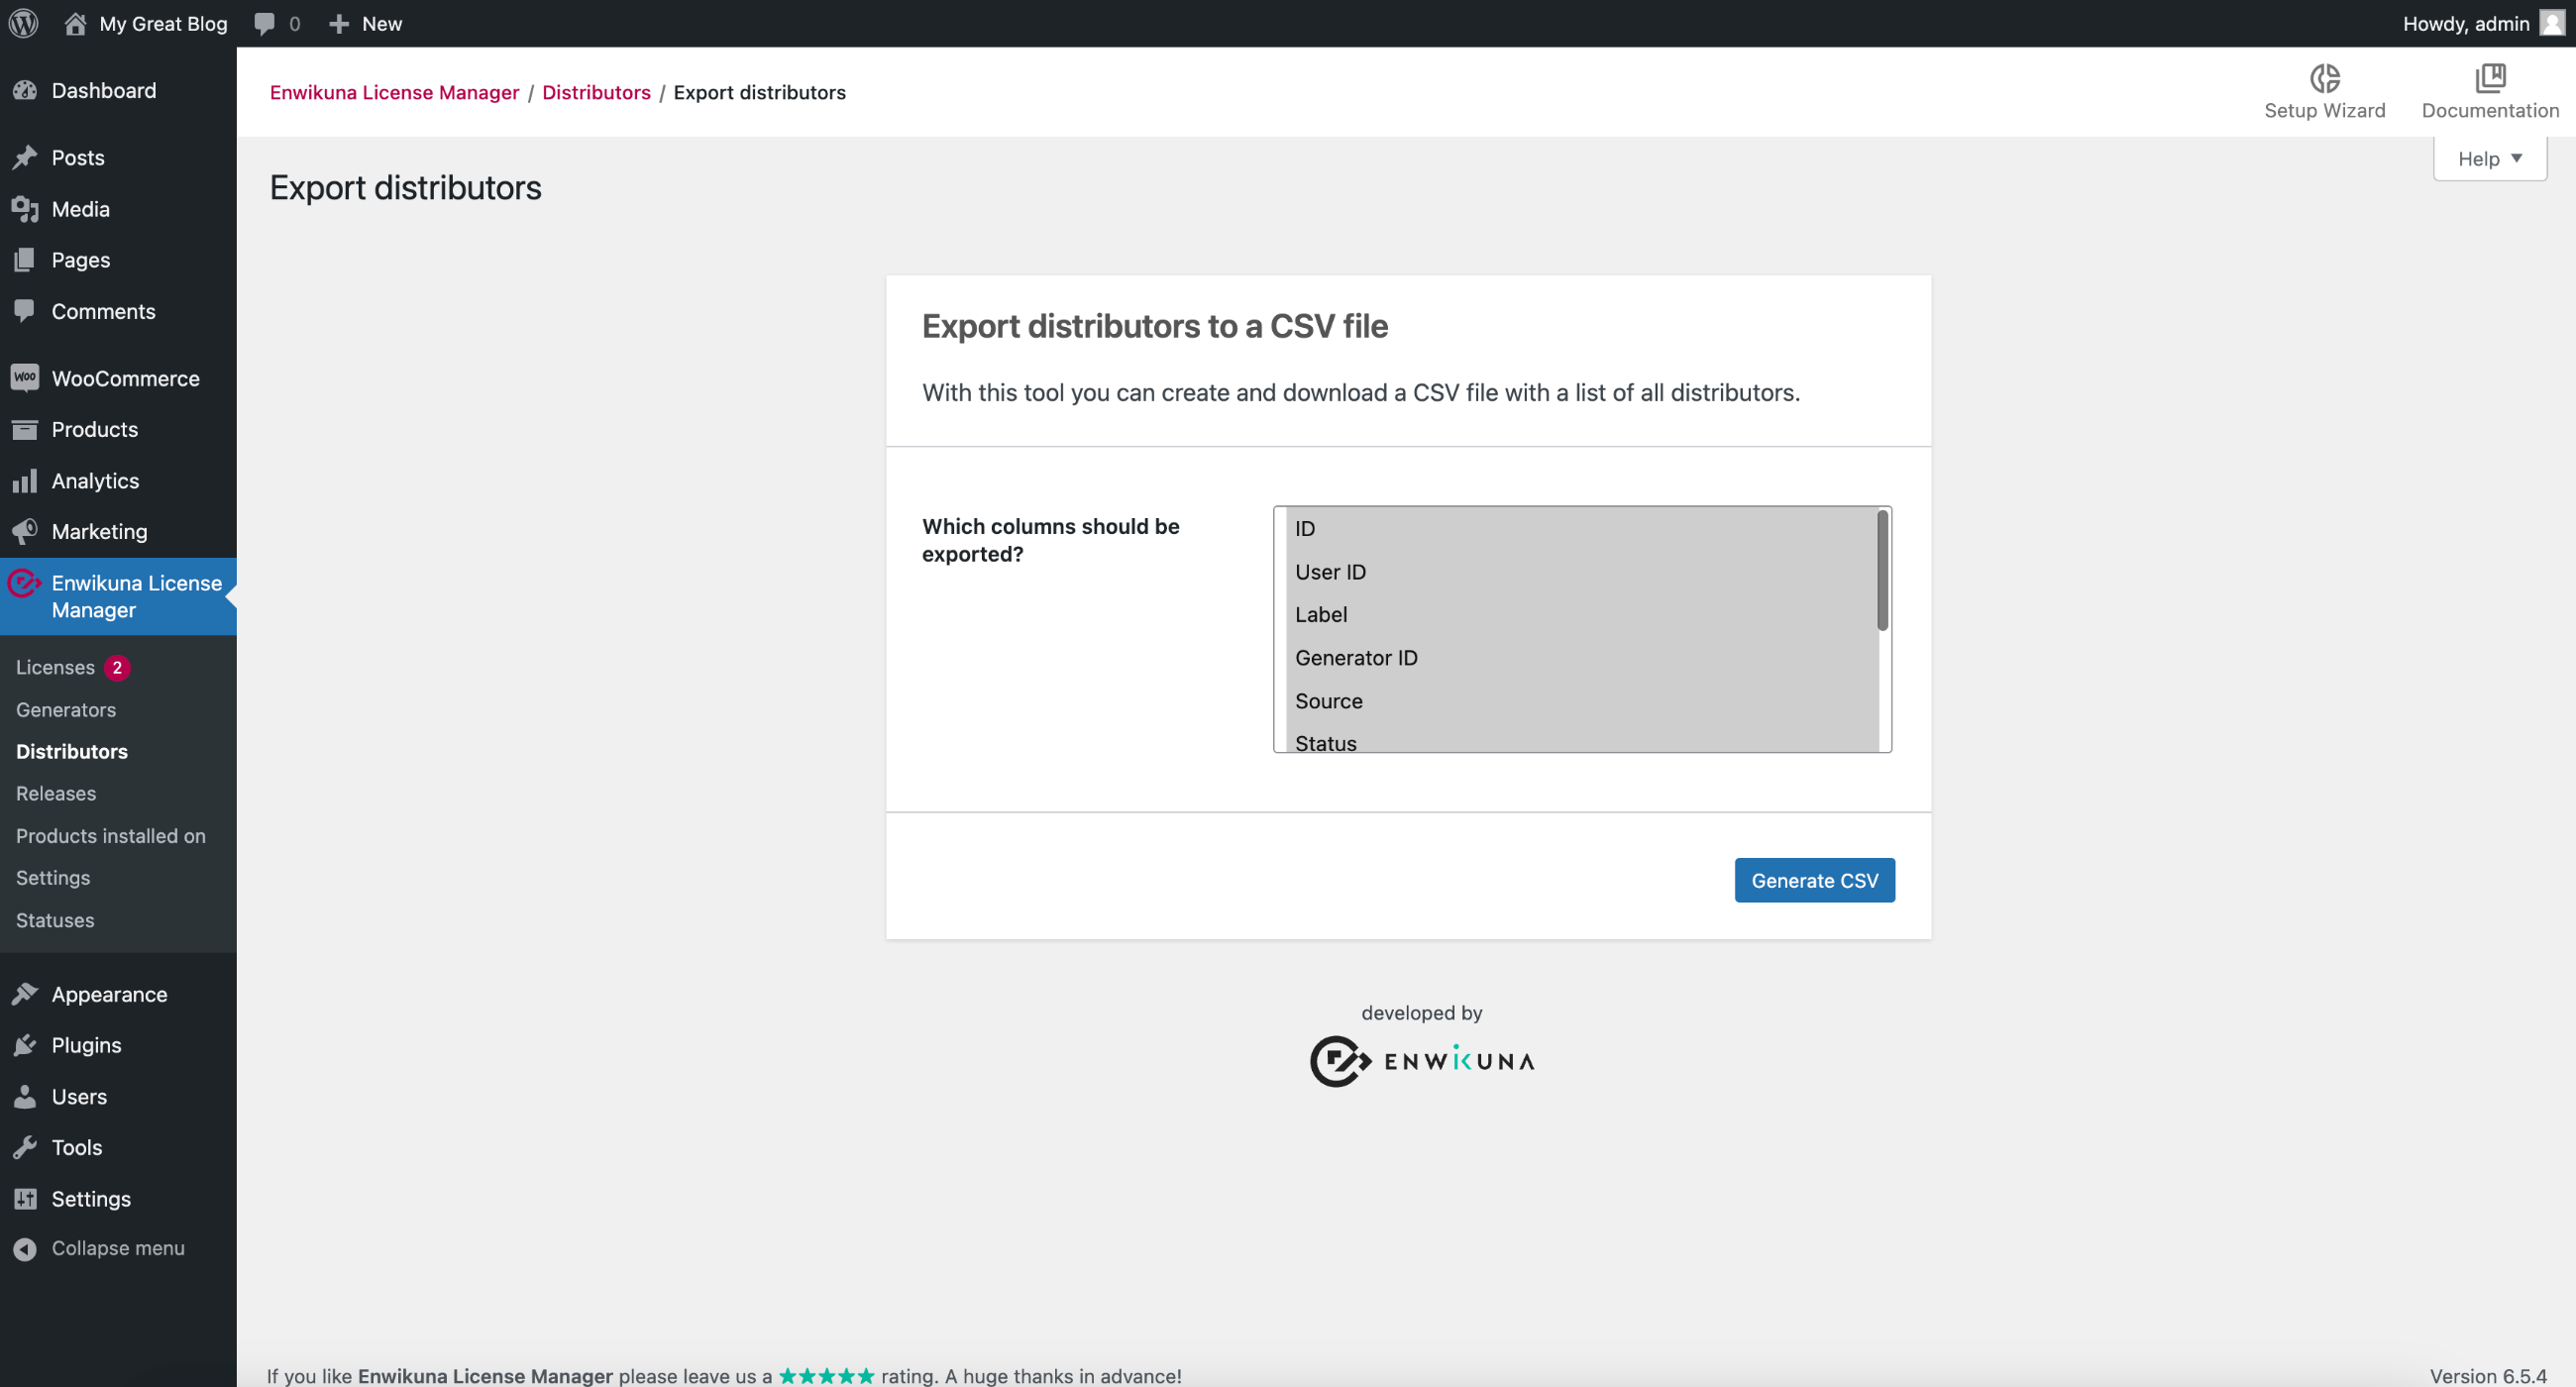This screenshot has width=2576, height=1387.
Task: Click the Distributors breadcrumb link
Action: [x=596, y=90]
